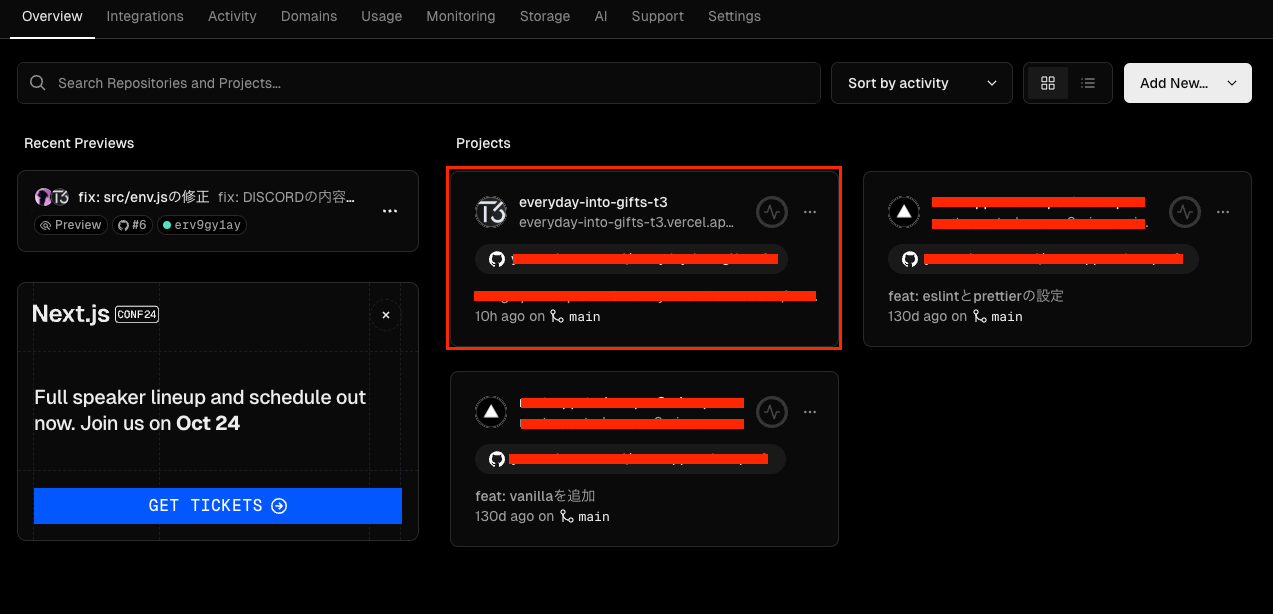Viewport: 1273px width, 614px height.
Task: Open the Monitoring tab
Action: click(460, 16)
